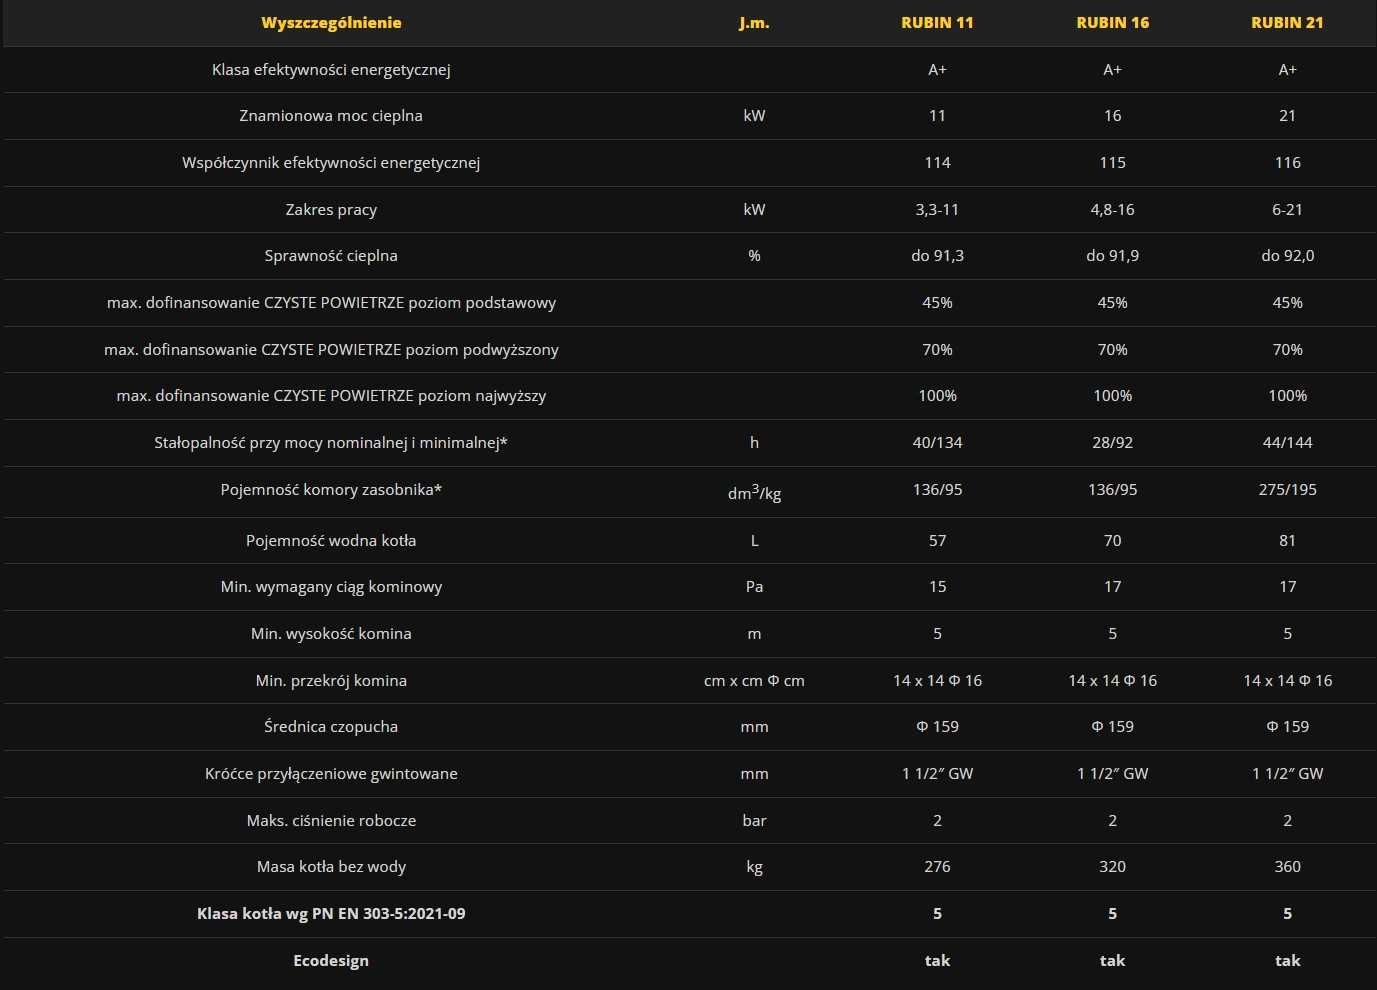Click the 'J.m.' column header
This screenshot has height=990, width=1377.
(x=754, y=23)
